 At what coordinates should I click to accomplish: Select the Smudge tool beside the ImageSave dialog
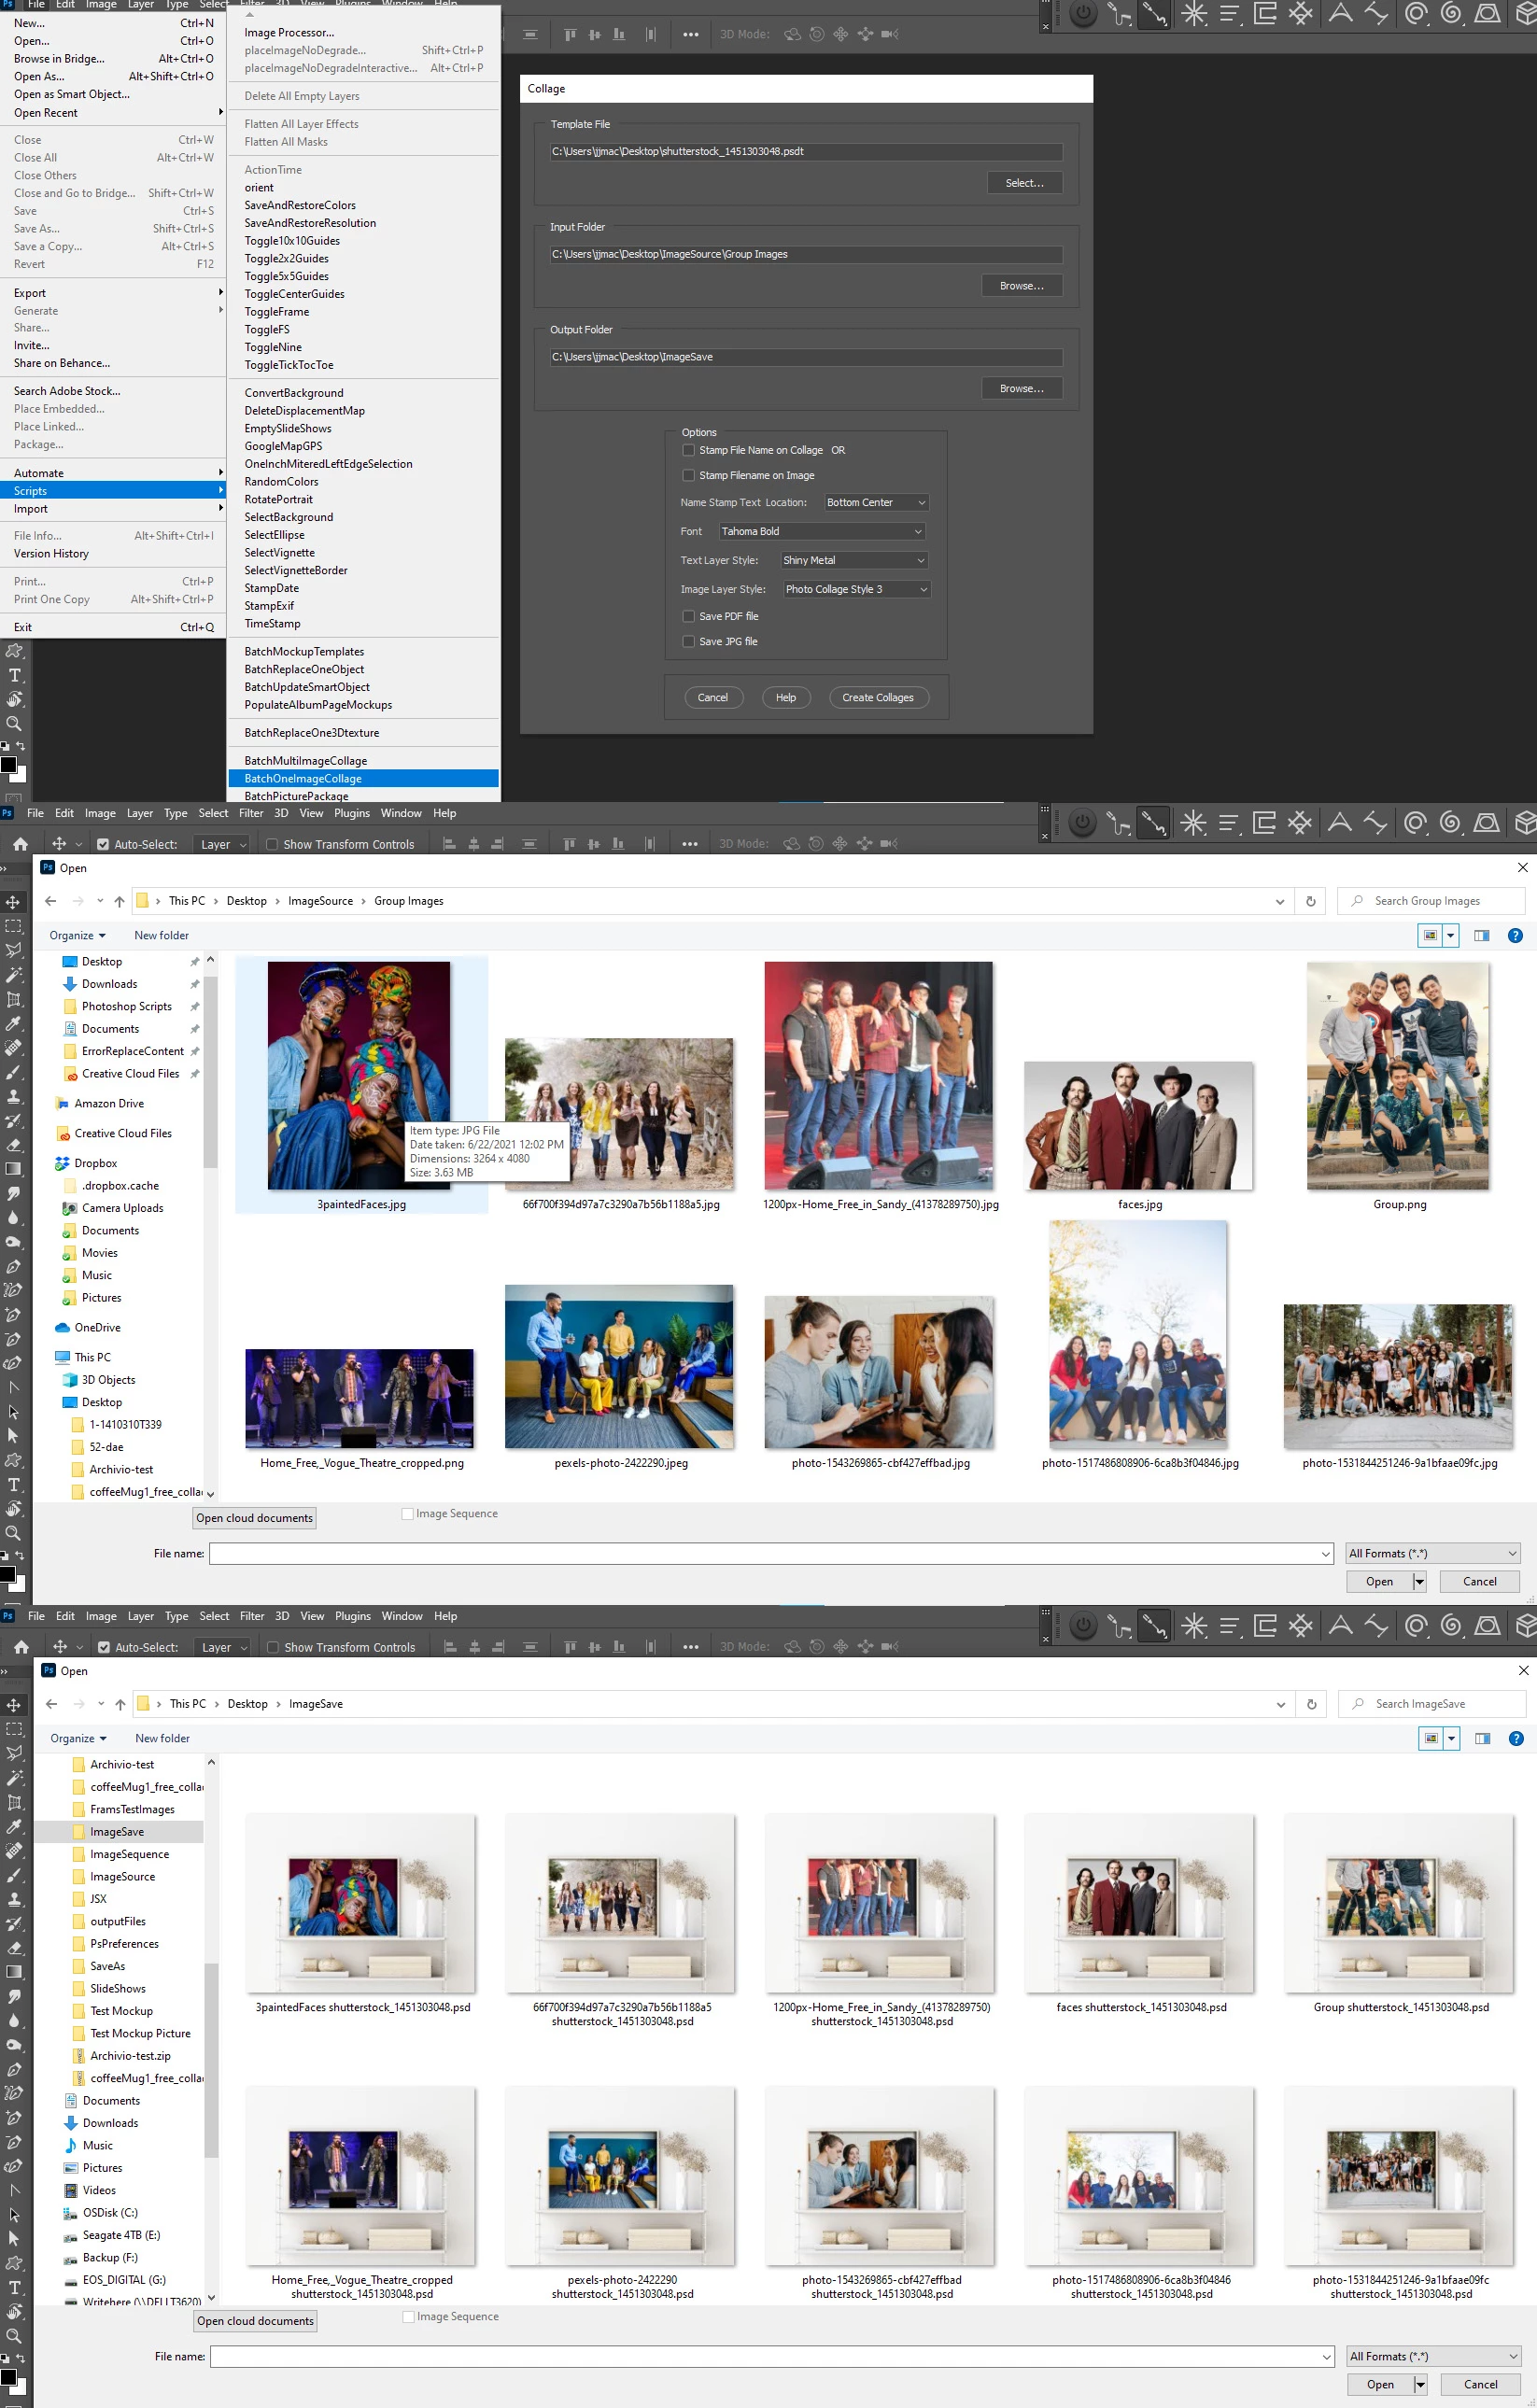[x=14, y=1996]
